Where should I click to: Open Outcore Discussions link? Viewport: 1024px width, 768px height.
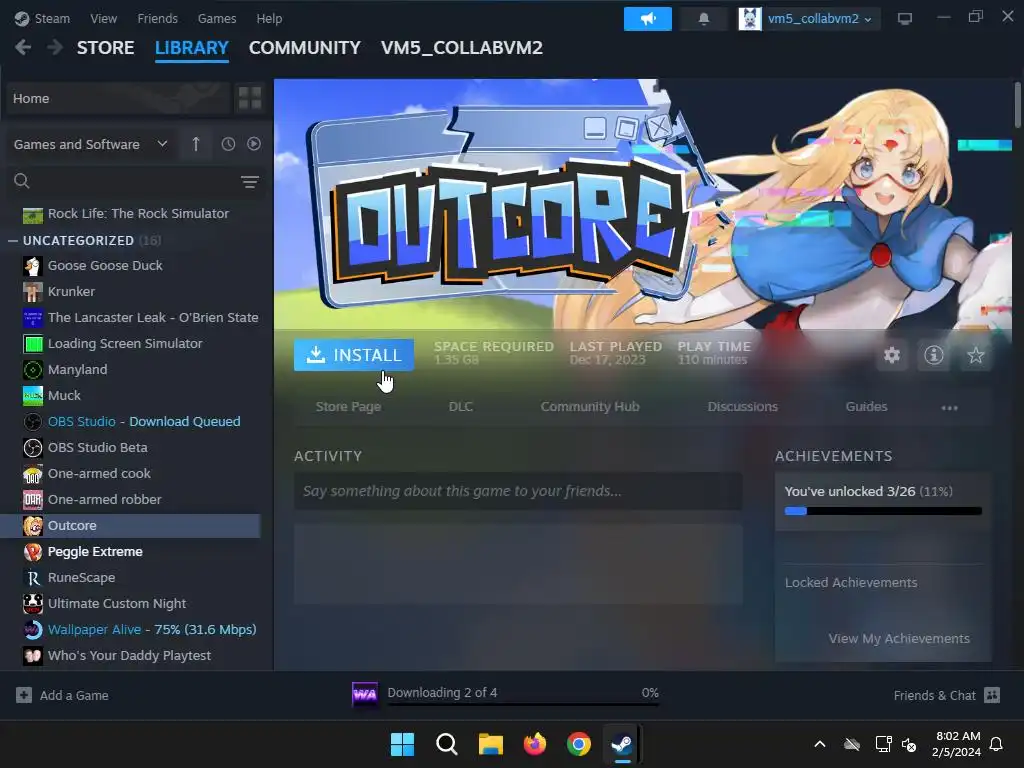743,406
